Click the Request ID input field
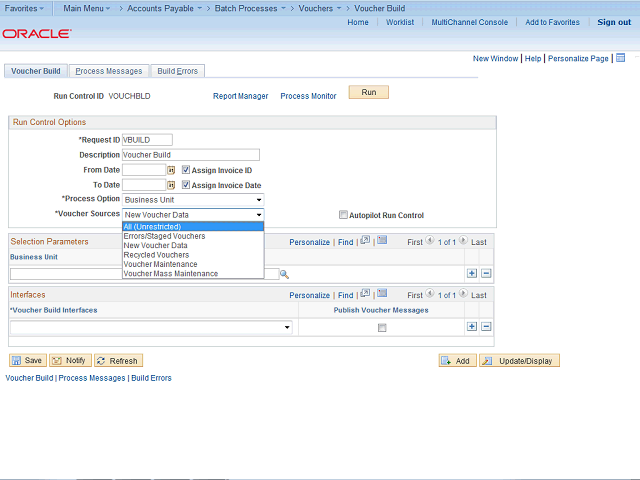The image size is (640, 480). tap(147, 140)
